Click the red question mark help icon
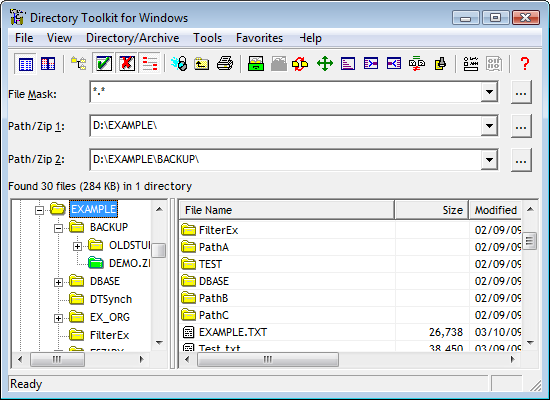 point(525,64)
